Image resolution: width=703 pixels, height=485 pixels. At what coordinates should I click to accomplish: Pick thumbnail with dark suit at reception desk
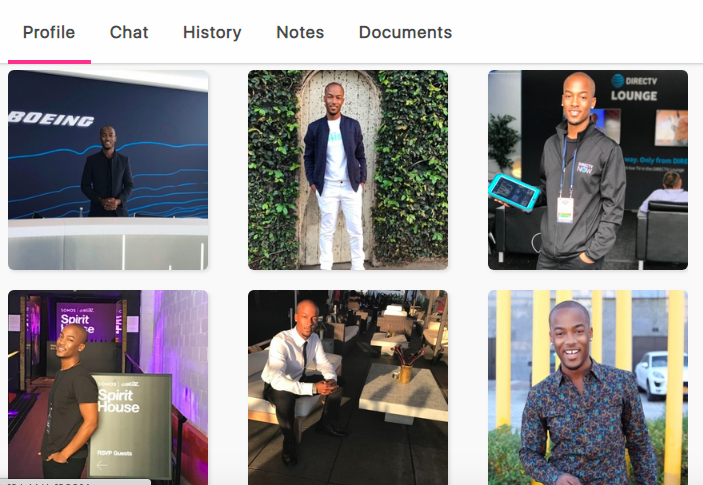click(x=108, y=170)
